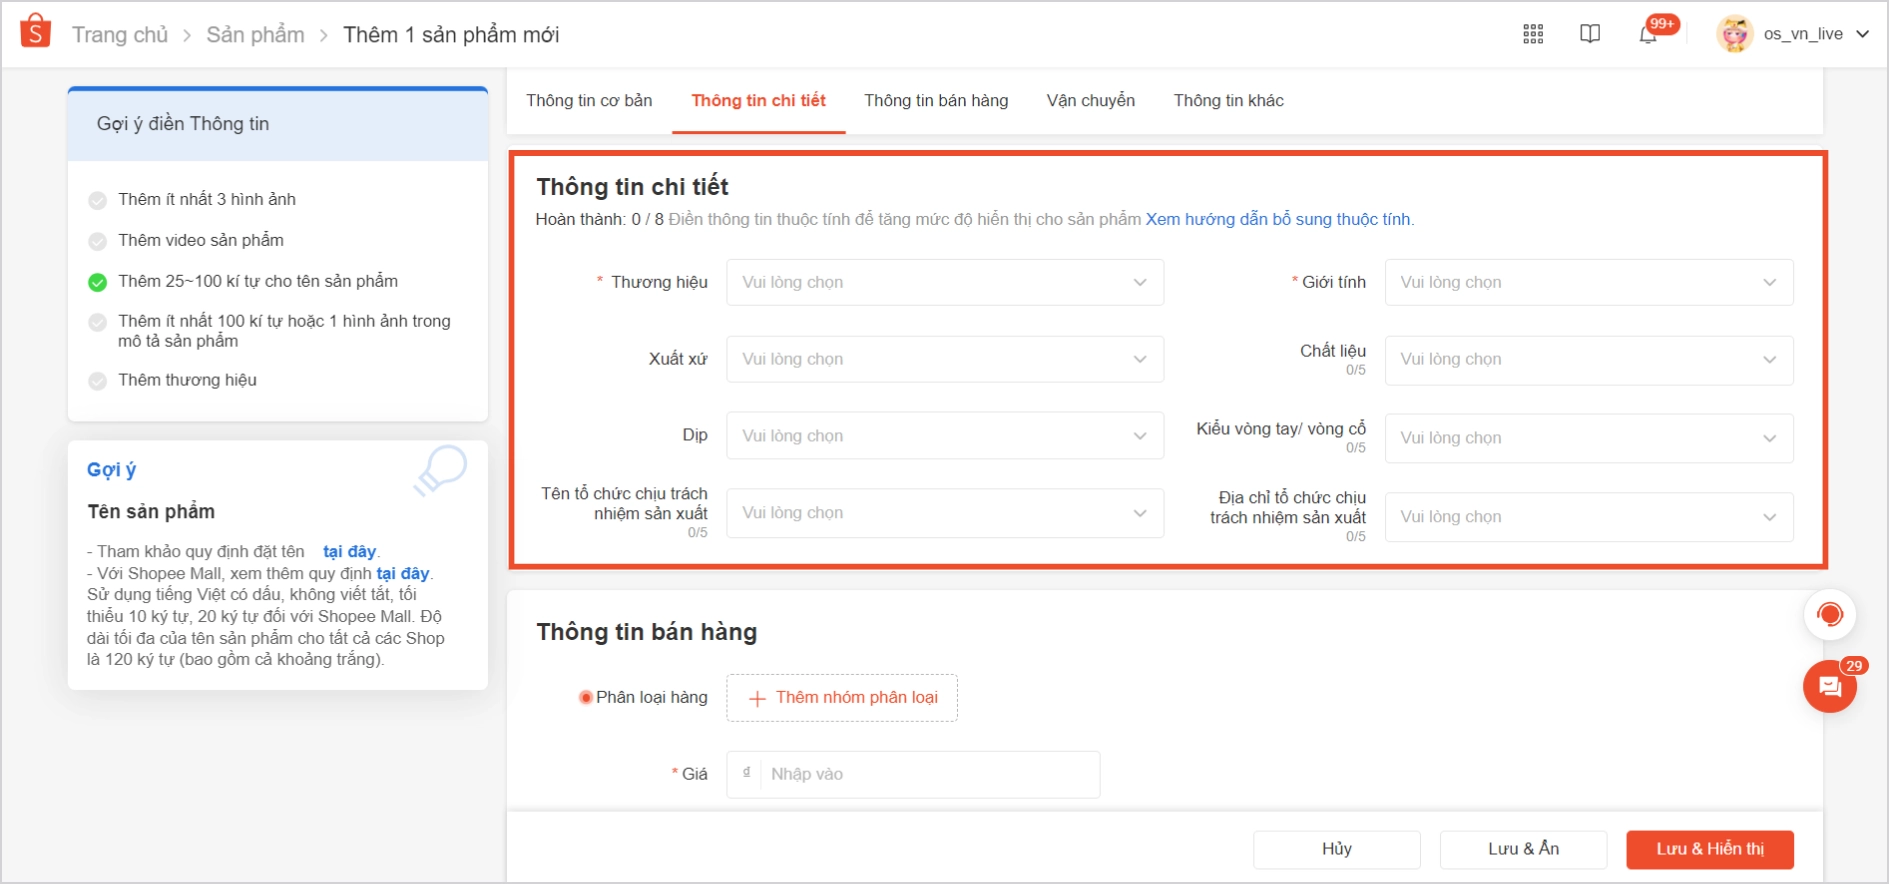Screen dimensions: 1889x884
Task: Click the lightbulb icon in Gợi ý panel
Action: 441,470
